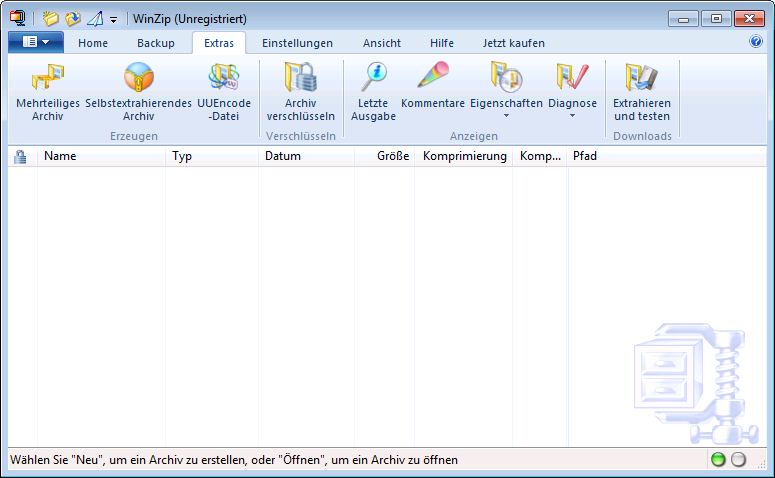Viewport: 775px width, 478px height.
Task: Open the blue application menu button
Action: pyautogui.click(x=36, y=42)
